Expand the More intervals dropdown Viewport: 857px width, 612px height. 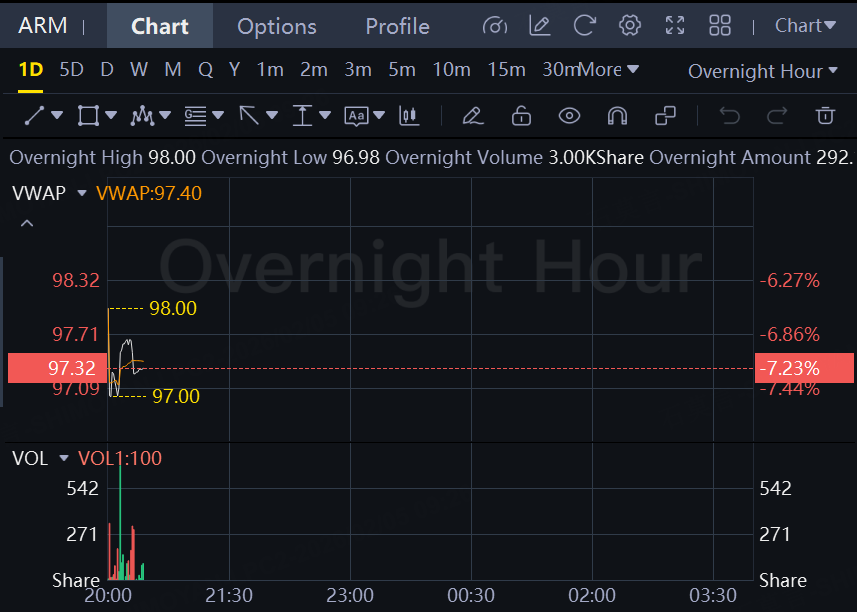(x=609, y=70)
